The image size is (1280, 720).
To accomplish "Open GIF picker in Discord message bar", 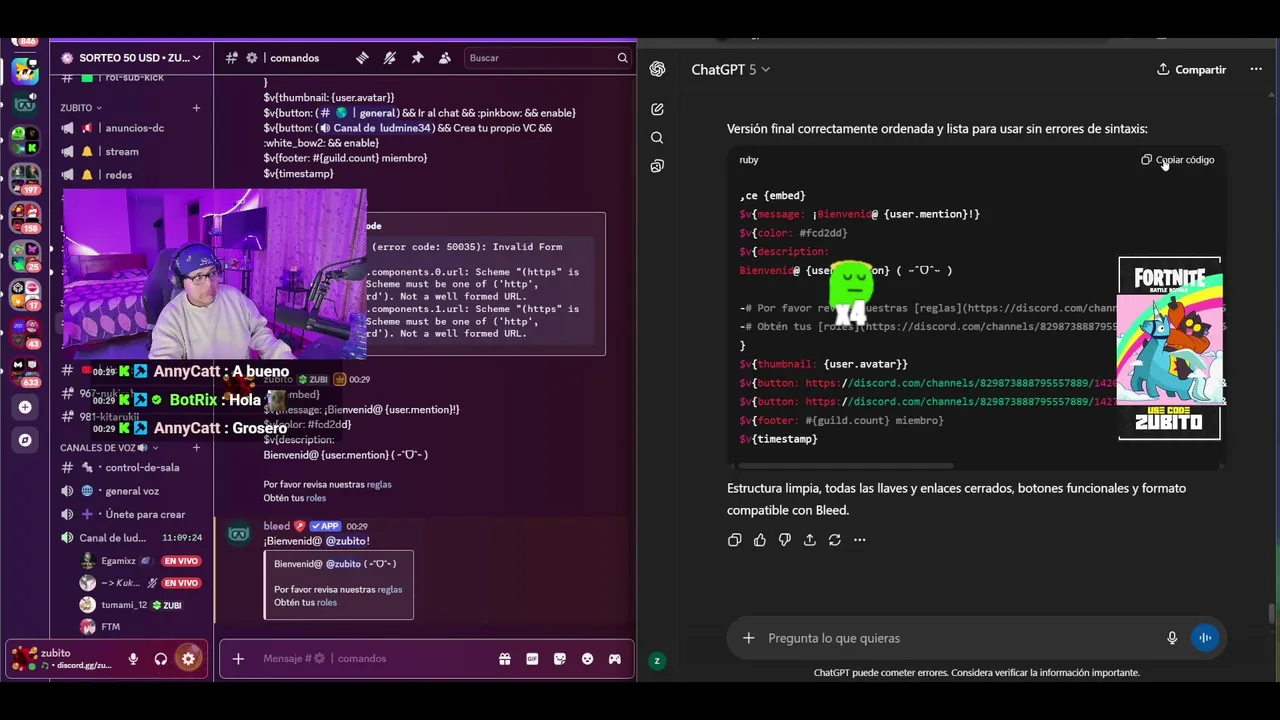I will (532, 659).
